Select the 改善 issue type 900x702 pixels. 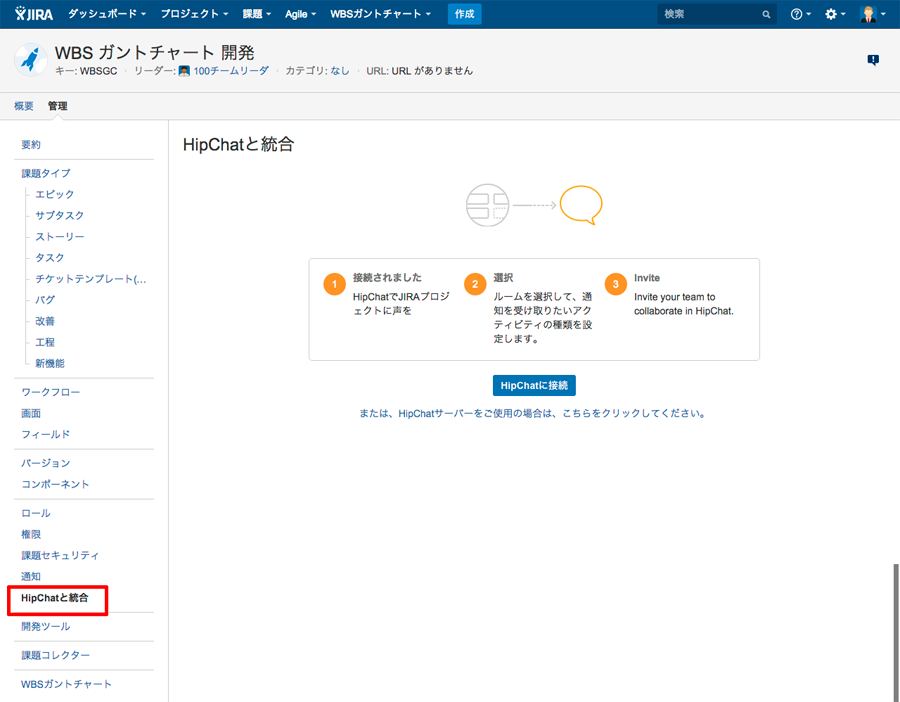(x=45, y=321)
